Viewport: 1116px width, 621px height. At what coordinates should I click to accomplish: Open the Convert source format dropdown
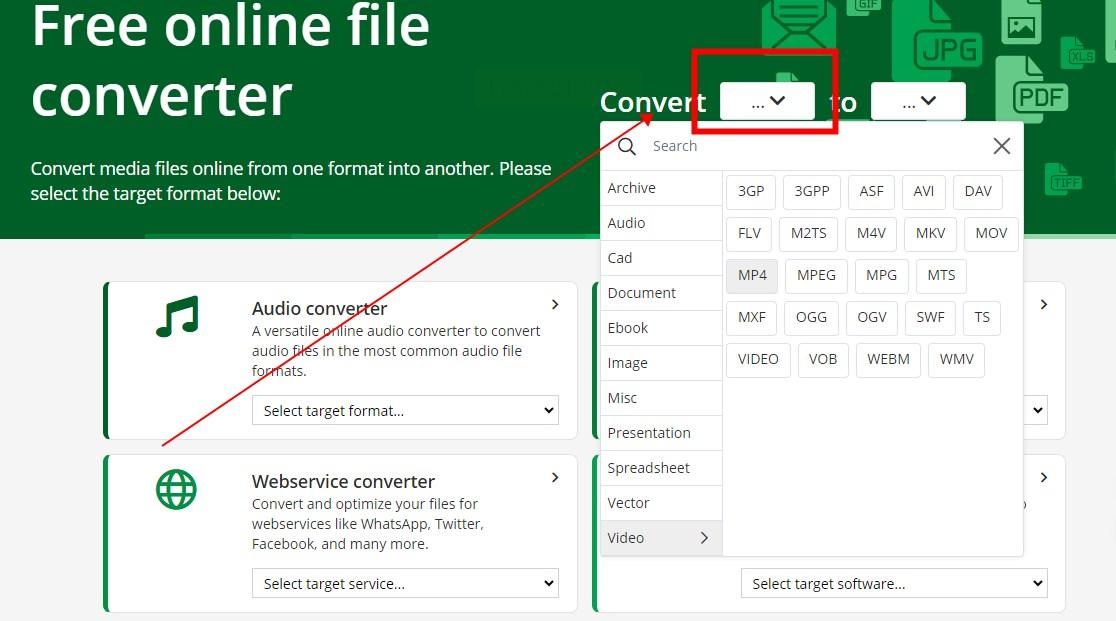767,101
